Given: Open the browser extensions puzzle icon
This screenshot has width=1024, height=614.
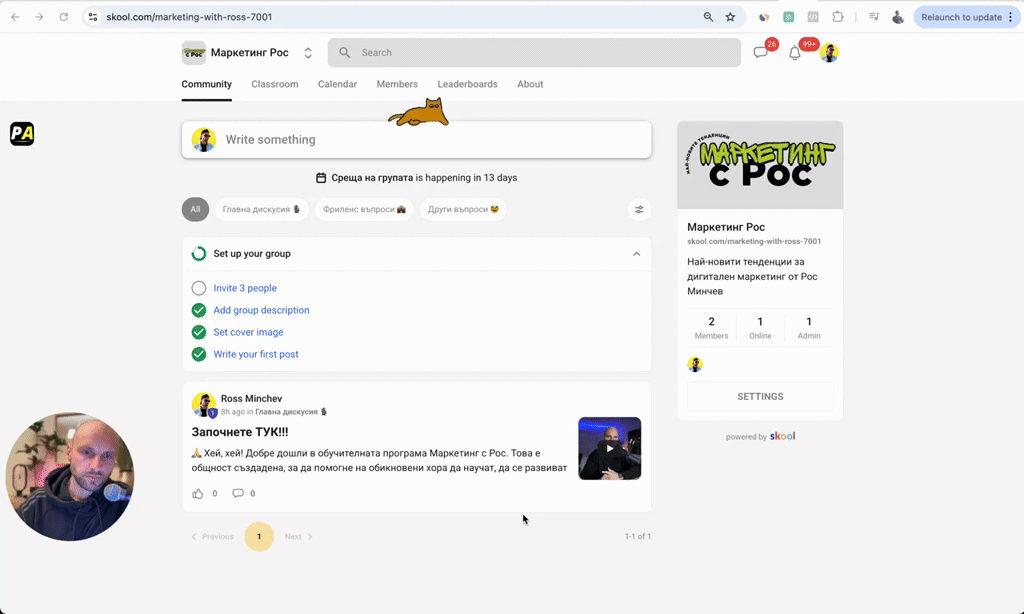Looking at the screenshot, I should [x=838, y=17].
